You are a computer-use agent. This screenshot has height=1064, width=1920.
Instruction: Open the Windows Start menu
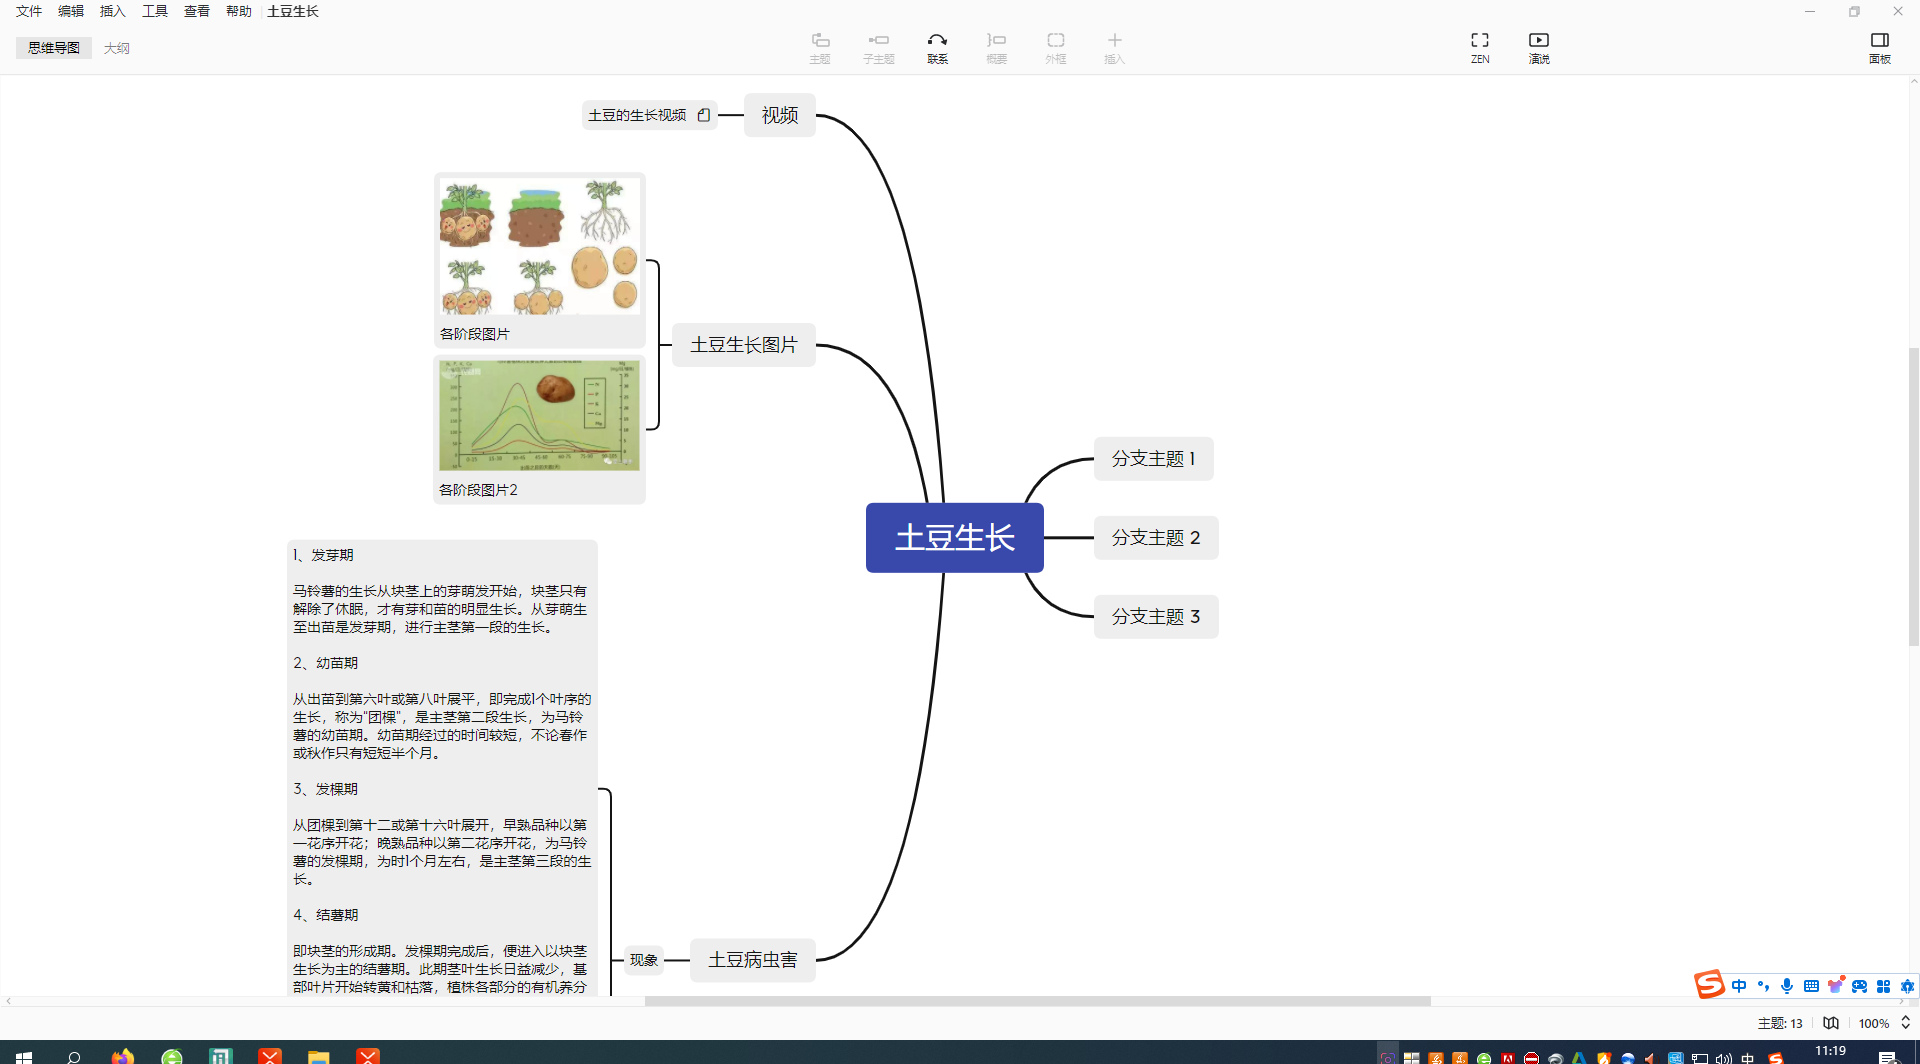point(24,1056)
